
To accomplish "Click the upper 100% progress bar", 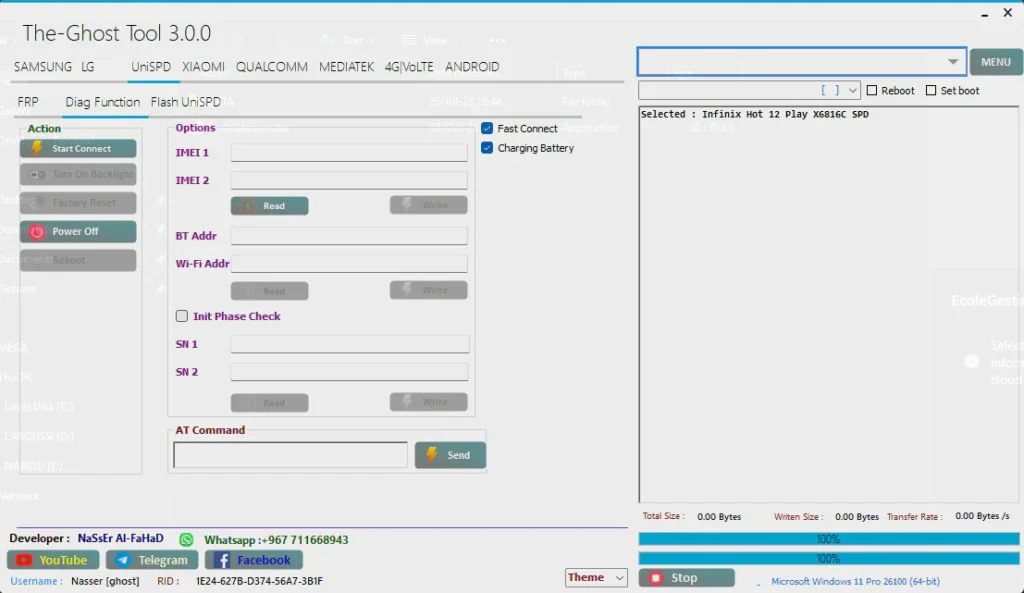I will coord(828,539).
